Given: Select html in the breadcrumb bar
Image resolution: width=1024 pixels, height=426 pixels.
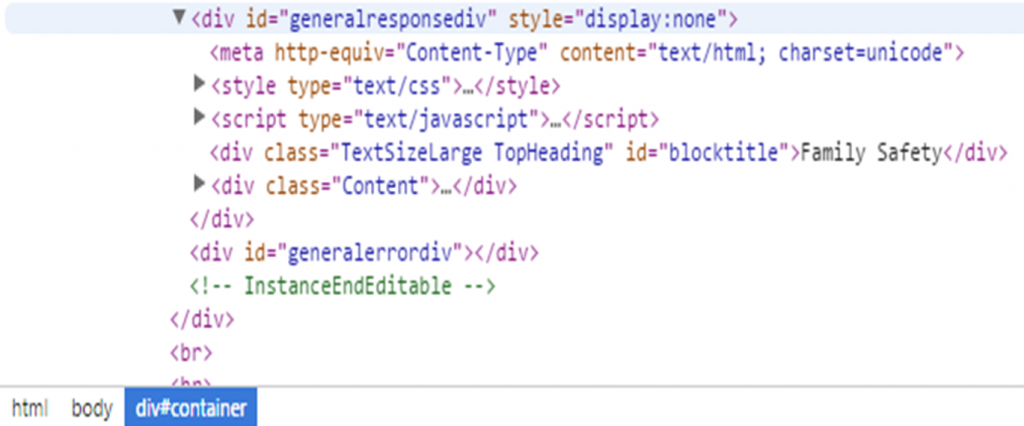Looking at the screenshot, I should pyautogui.click(x=29, y=408).
